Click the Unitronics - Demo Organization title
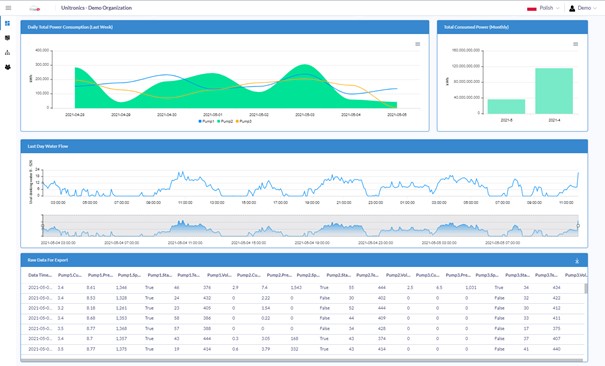605x366 pixels. (96, 8)
